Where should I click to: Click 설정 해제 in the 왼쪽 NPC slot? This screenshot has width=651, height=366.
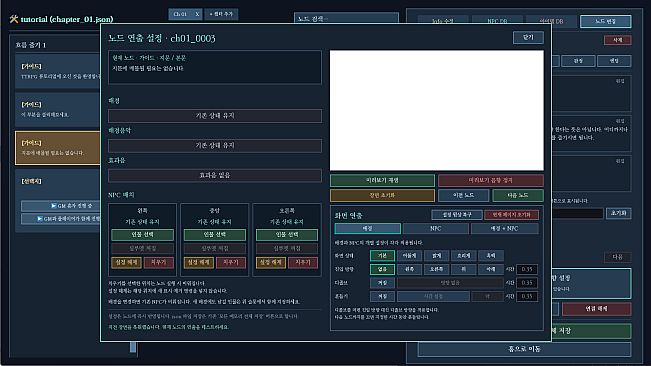126,262
